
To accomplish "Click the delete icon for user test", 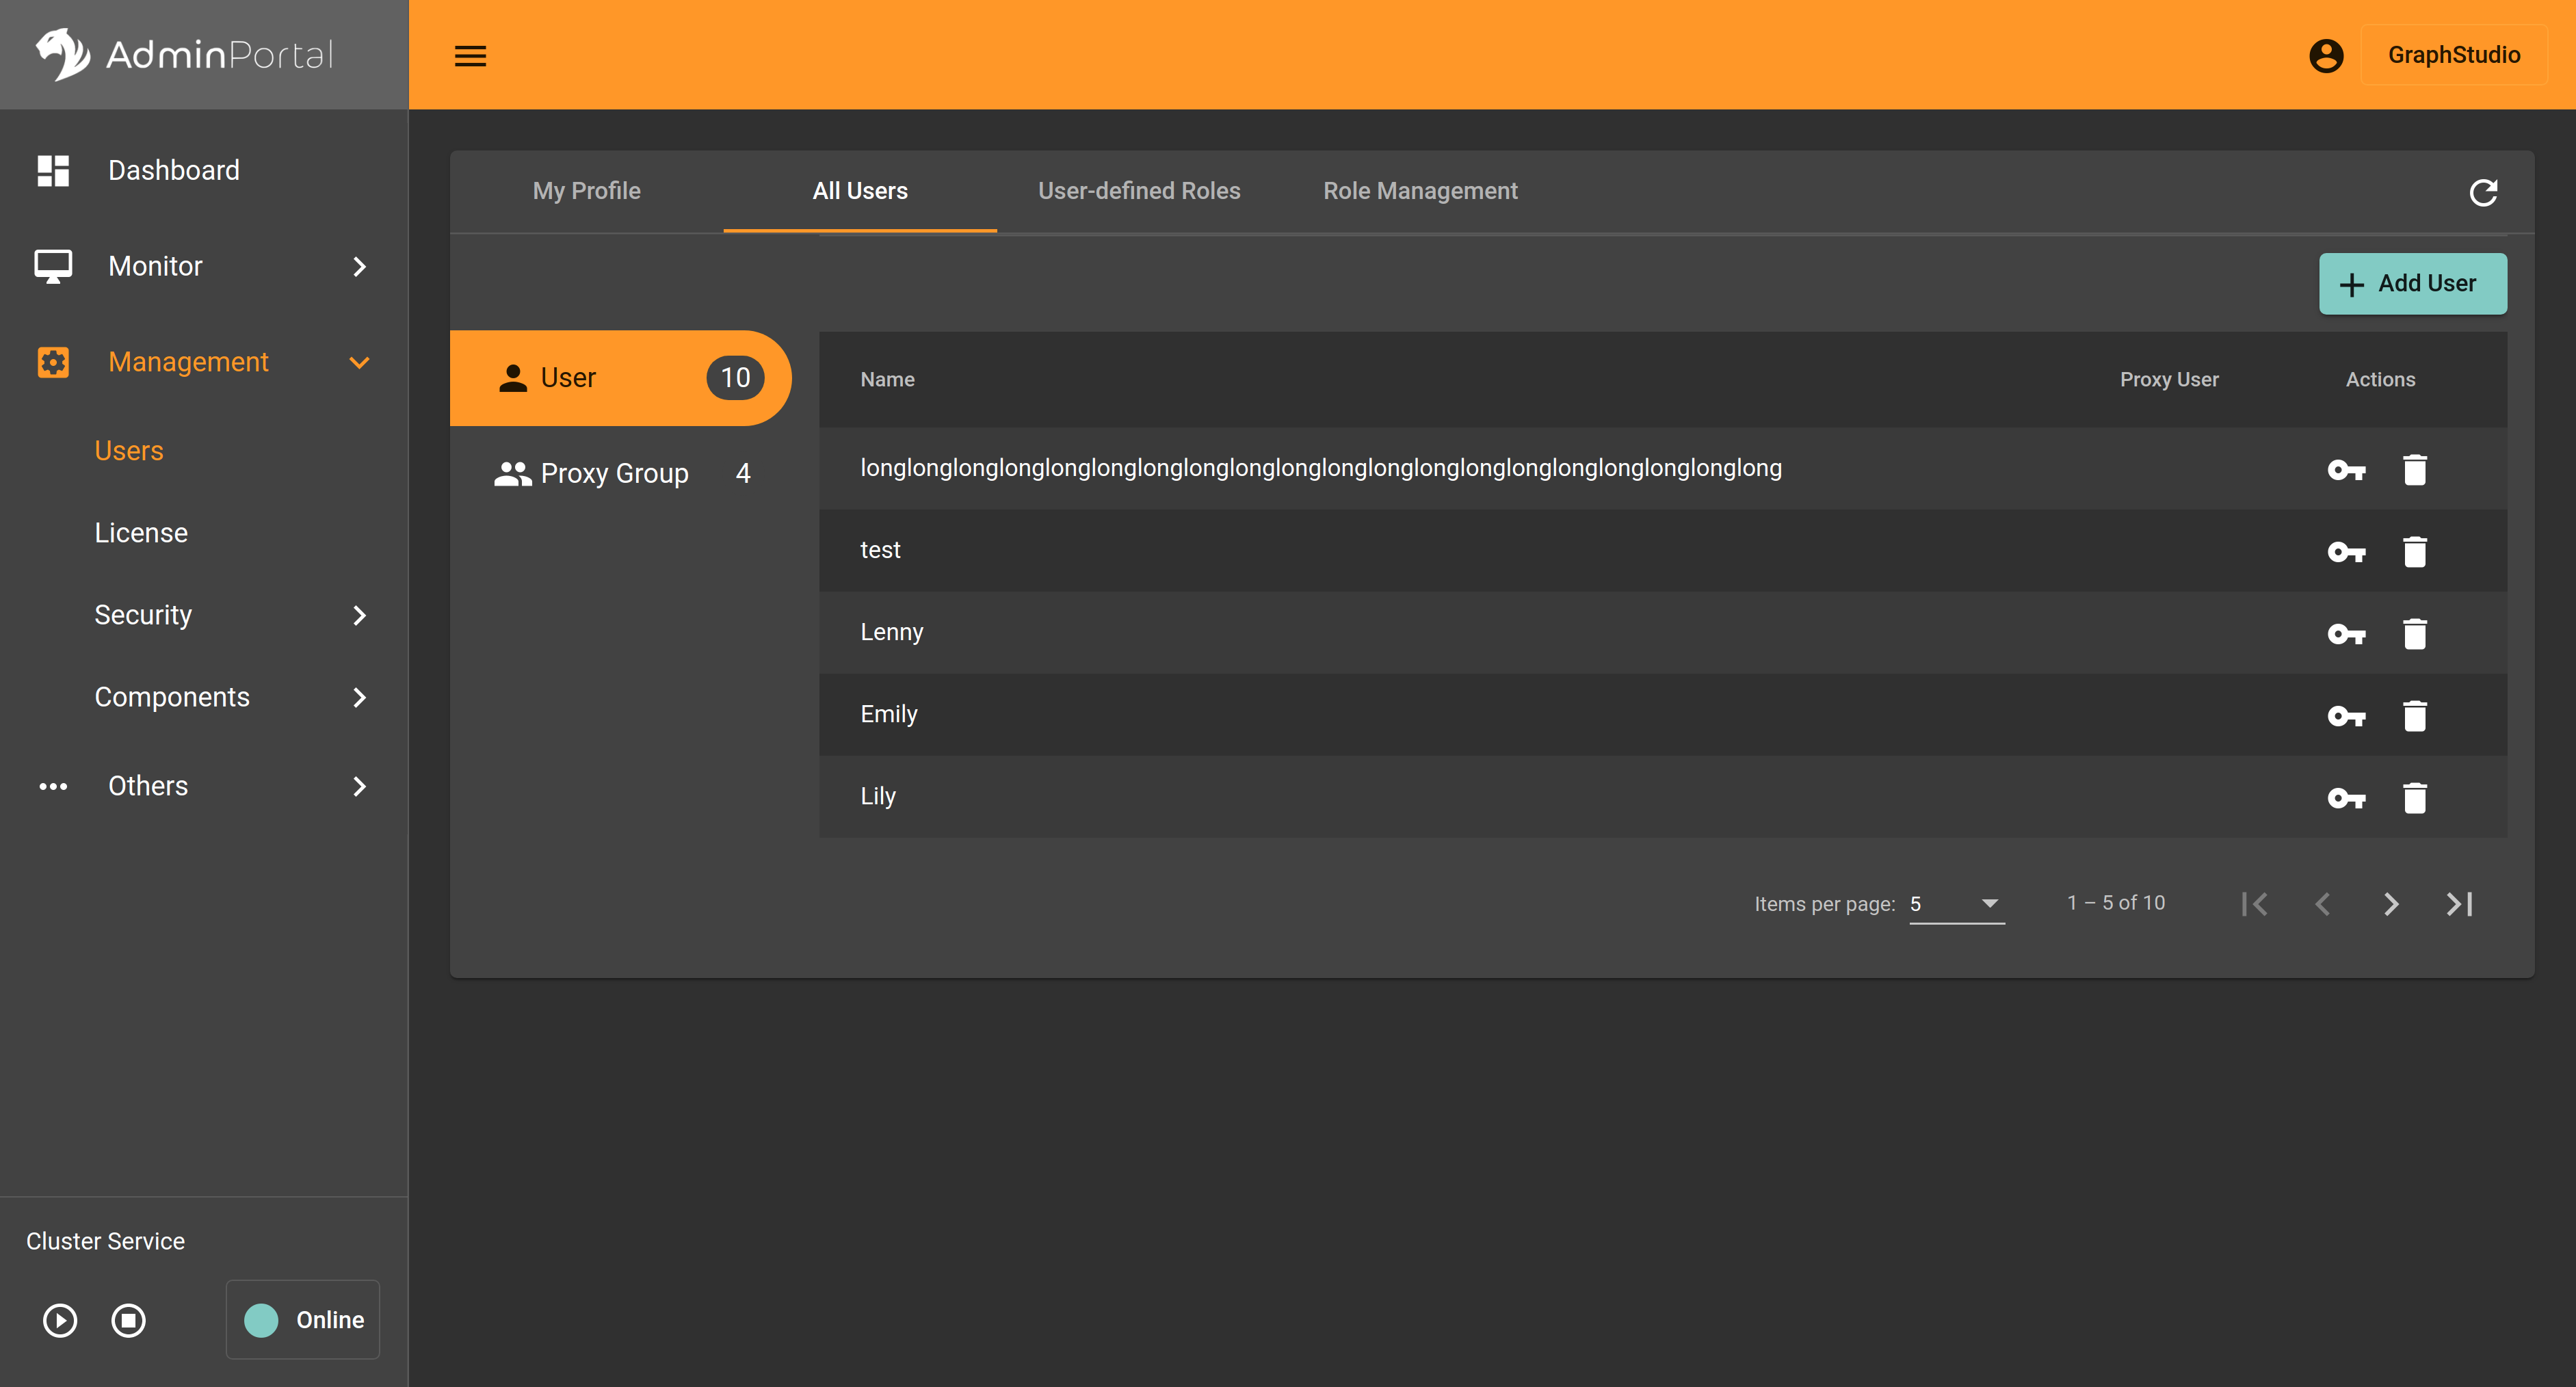I will click(x=2415, y=550).
